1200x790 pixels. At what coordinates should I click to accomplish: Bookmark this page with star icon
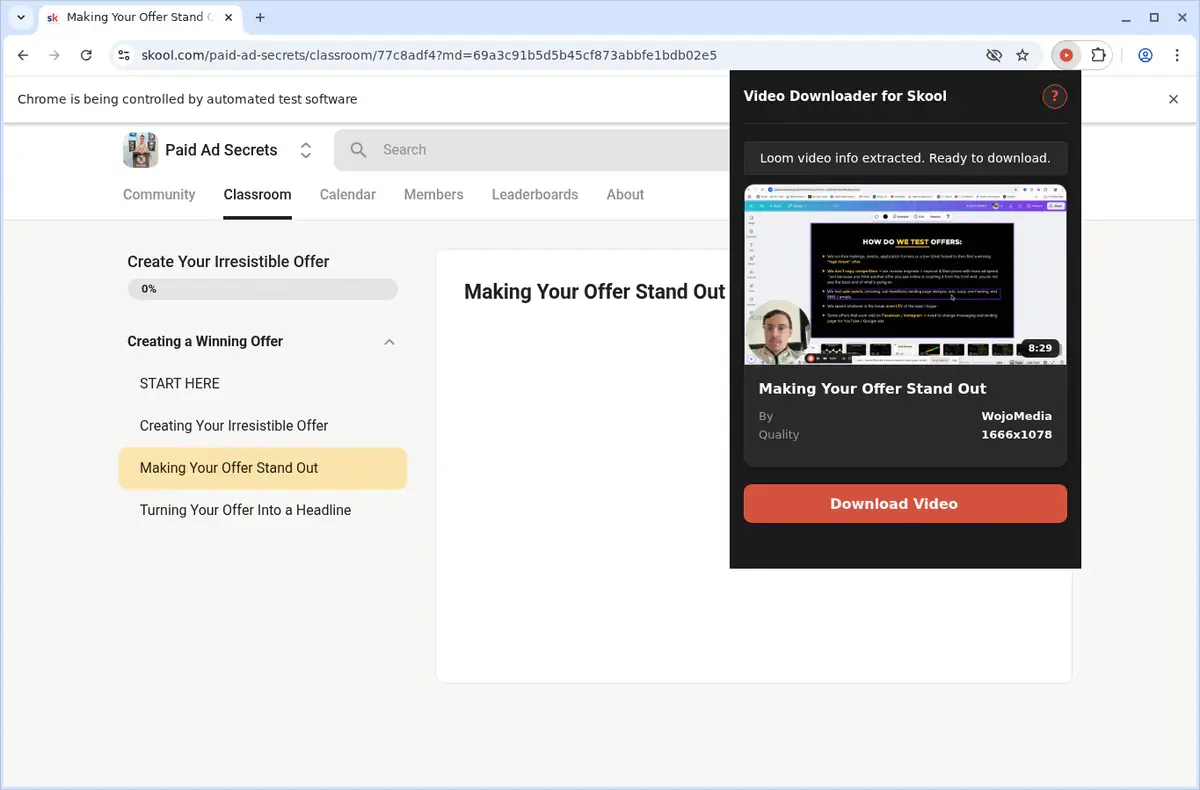coord(1022,55)
